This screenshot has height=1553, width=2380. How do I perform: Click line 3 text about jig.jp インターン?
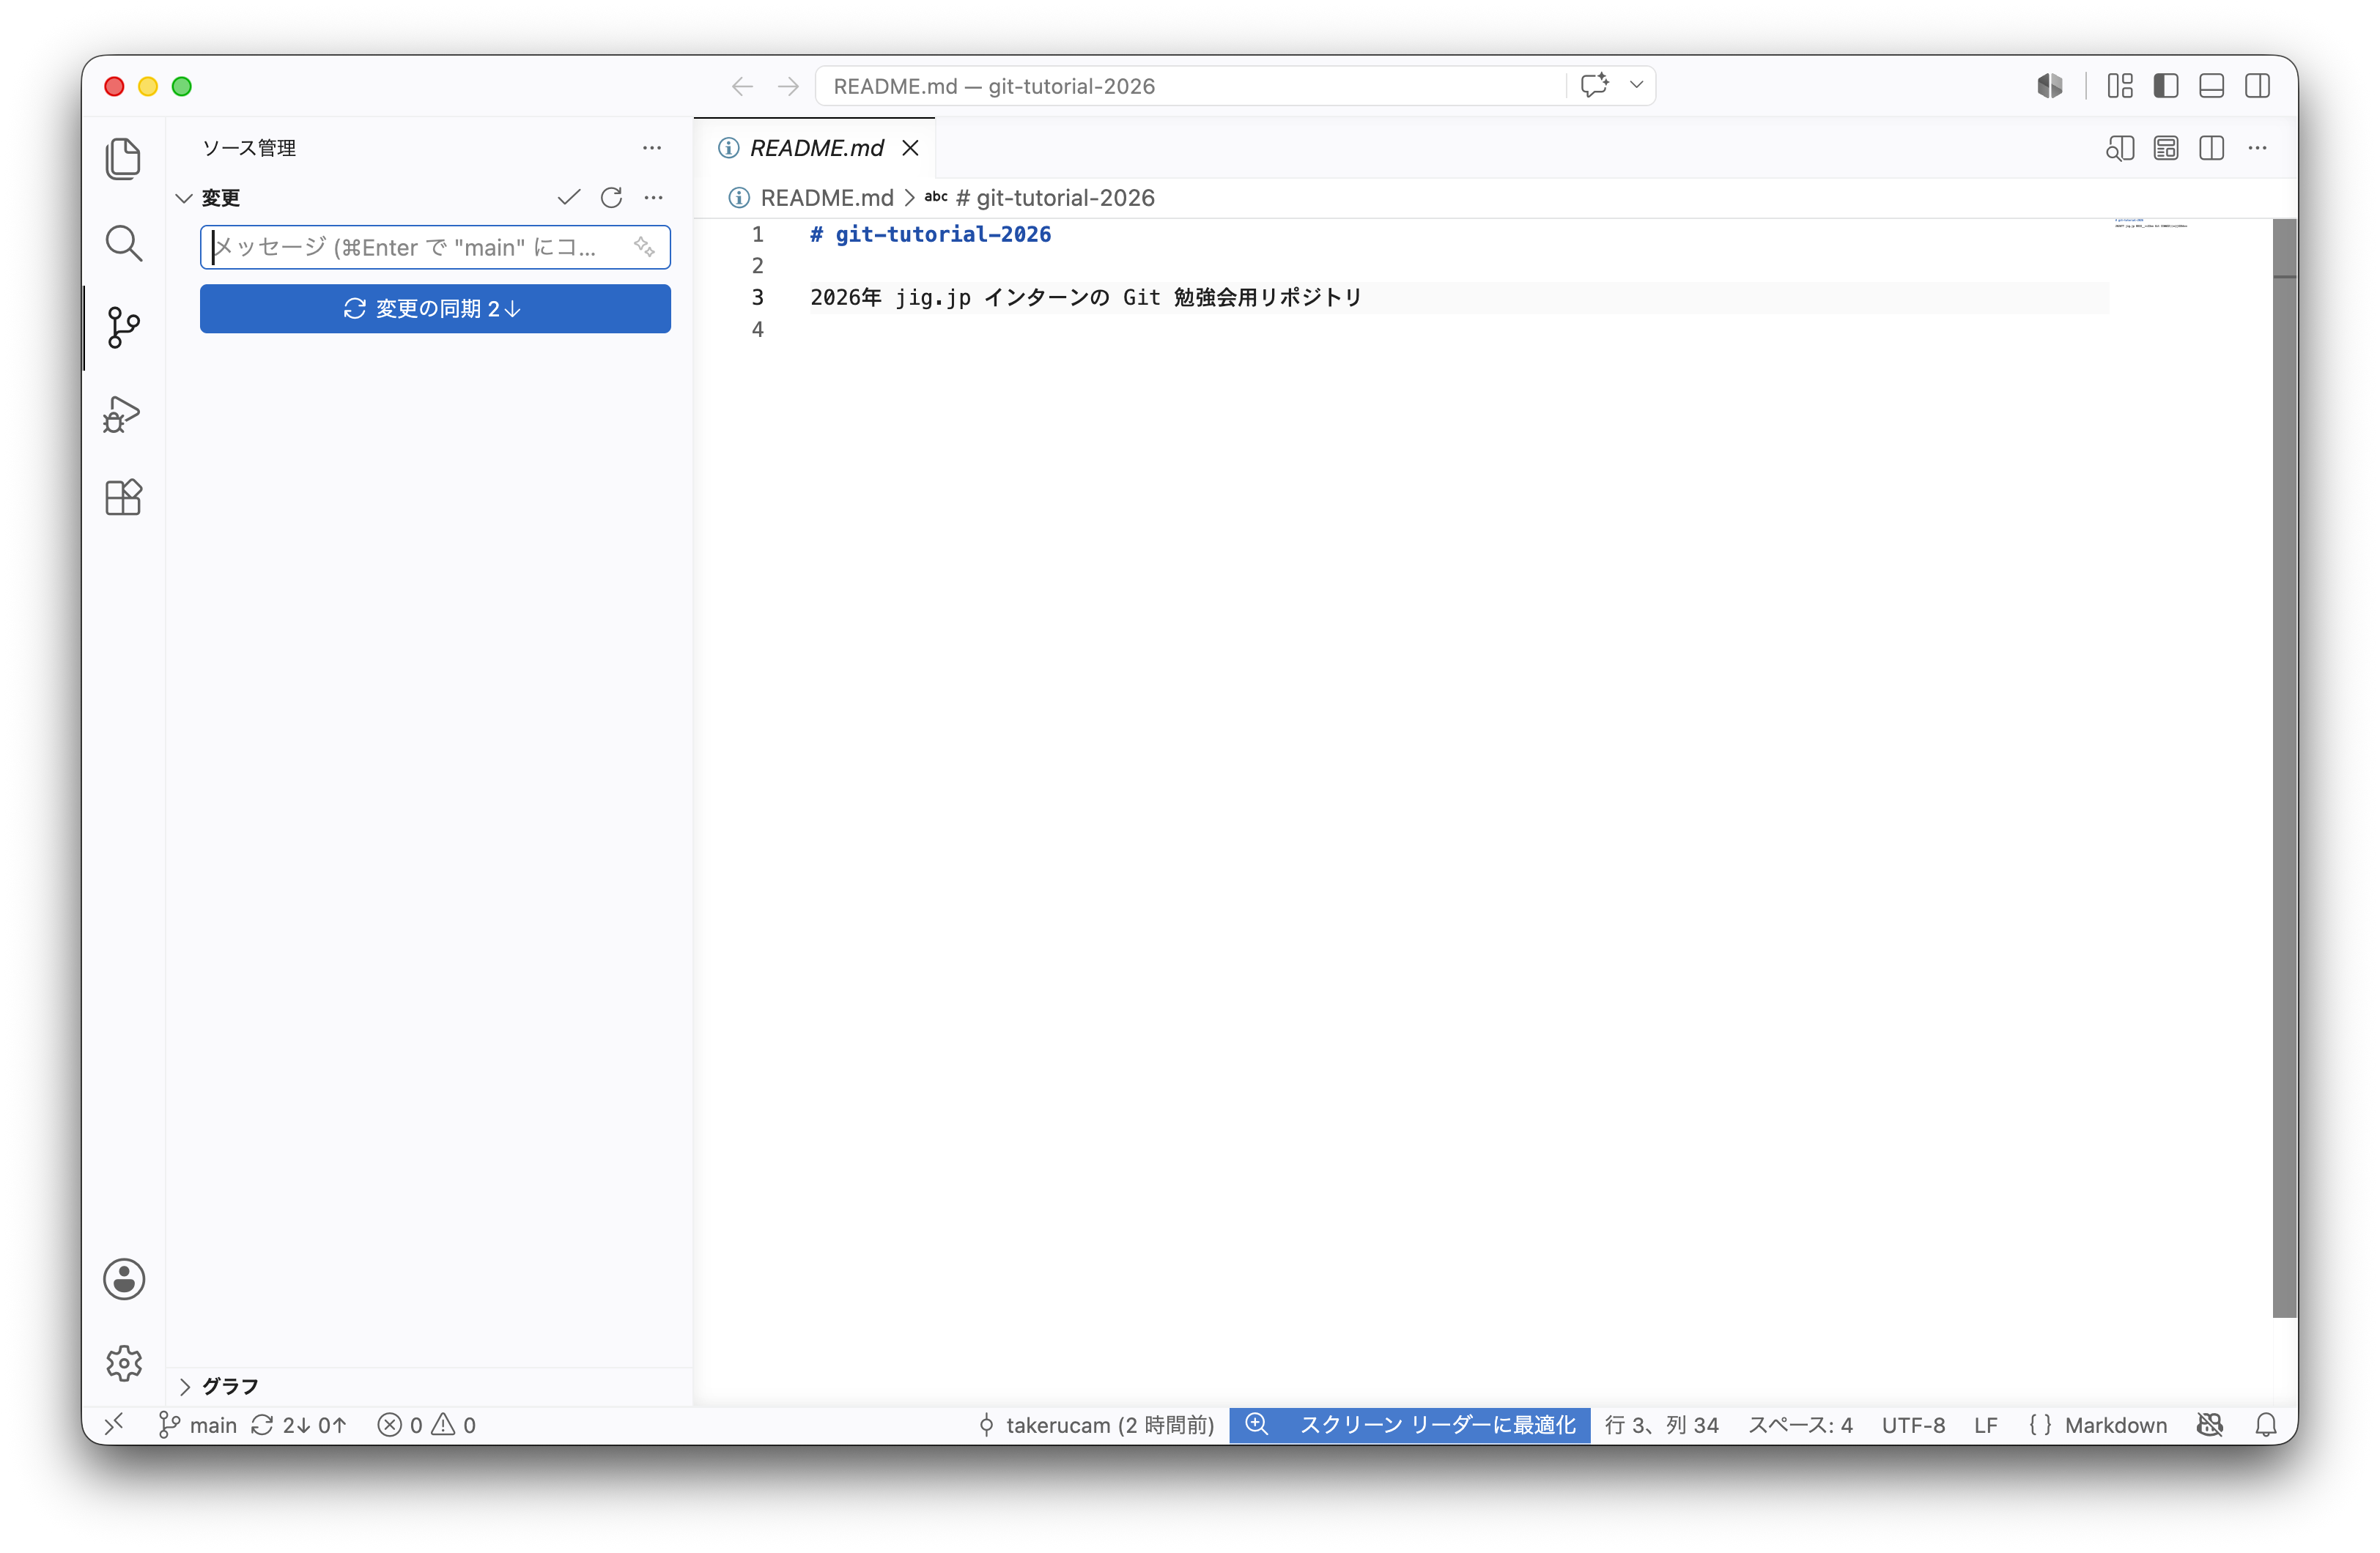(1085, 297)
